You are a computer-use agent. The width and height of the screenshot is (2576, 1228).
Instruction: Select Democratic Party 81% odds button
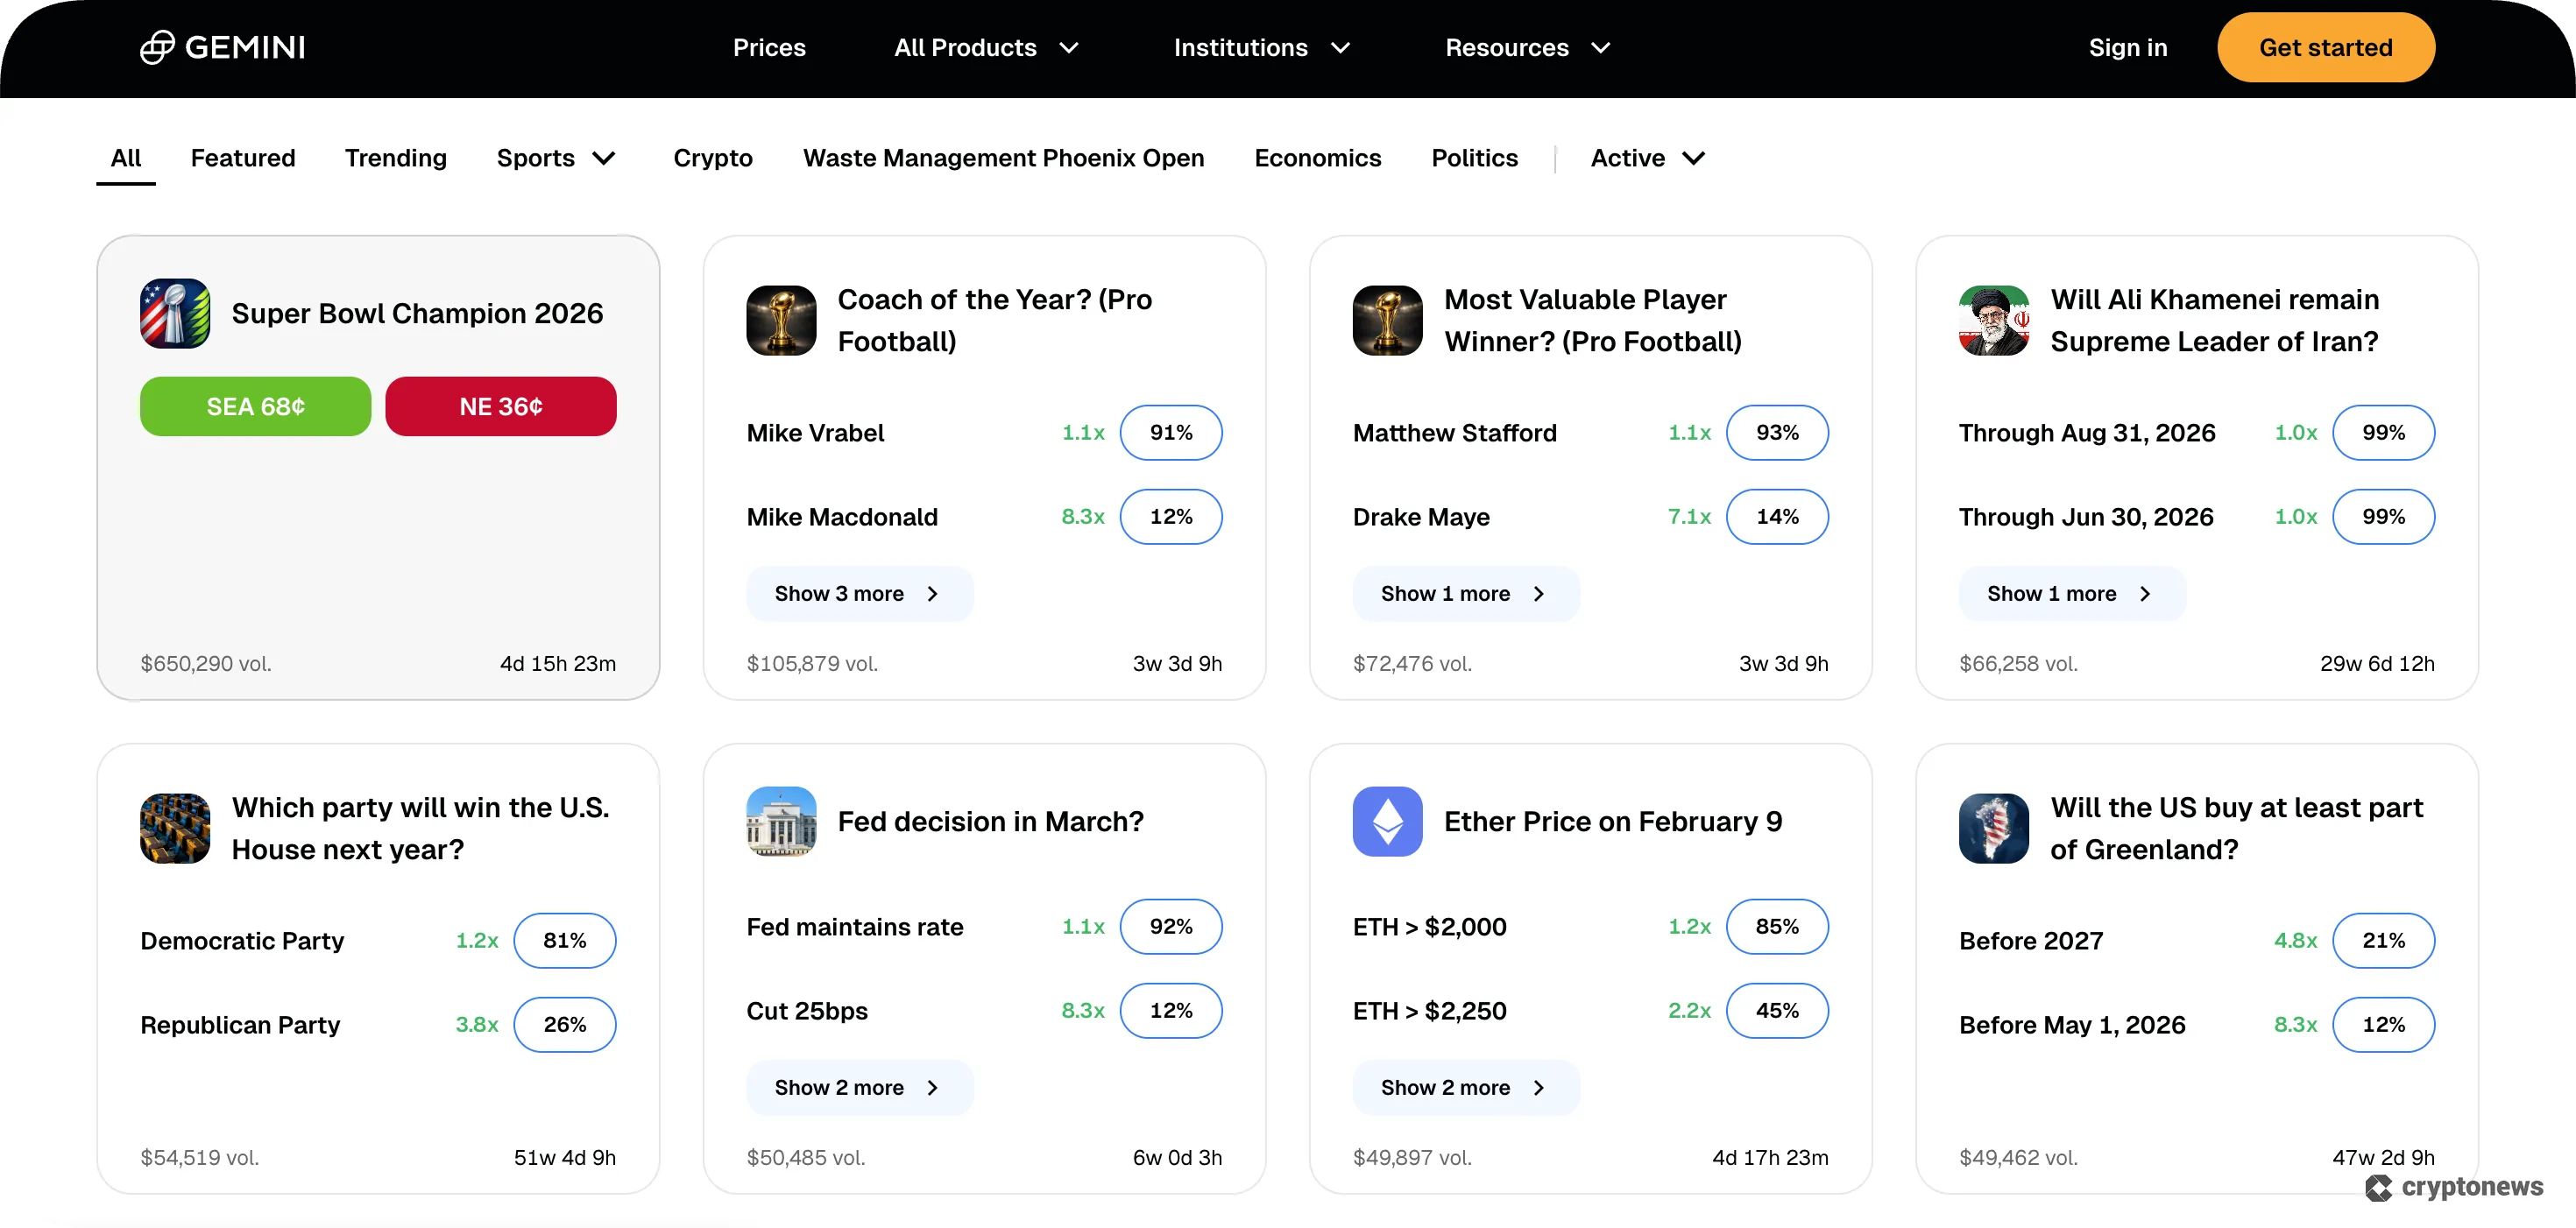point(564,941)
